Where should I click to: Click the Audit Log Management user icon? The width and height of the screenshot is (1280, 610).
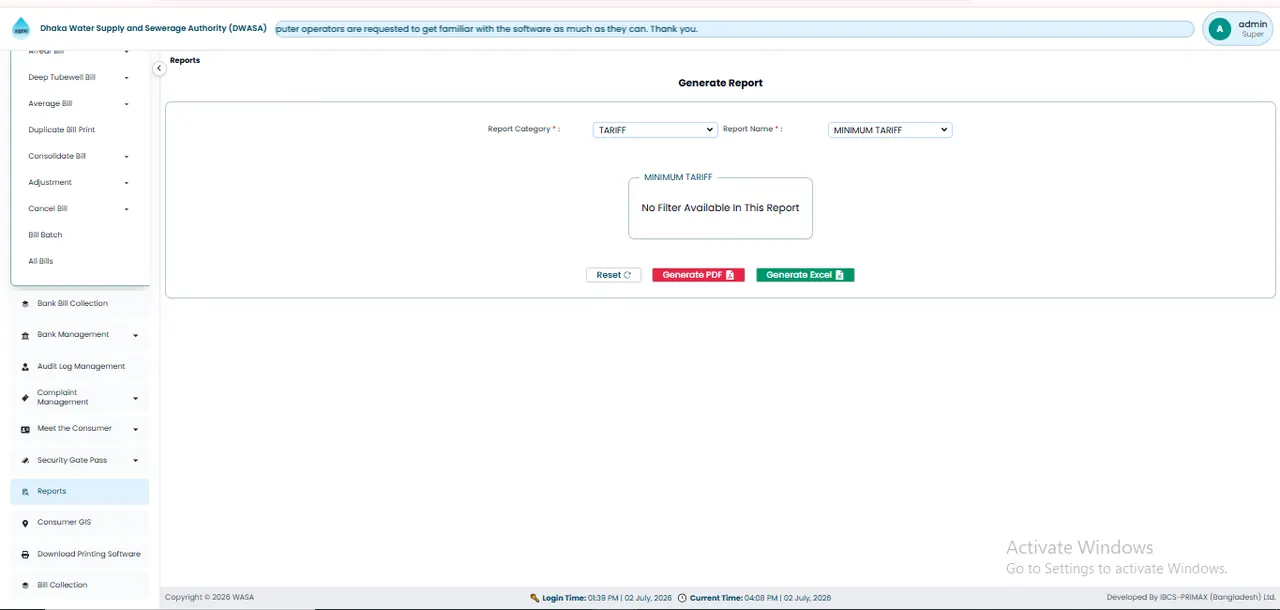[25, 367]
